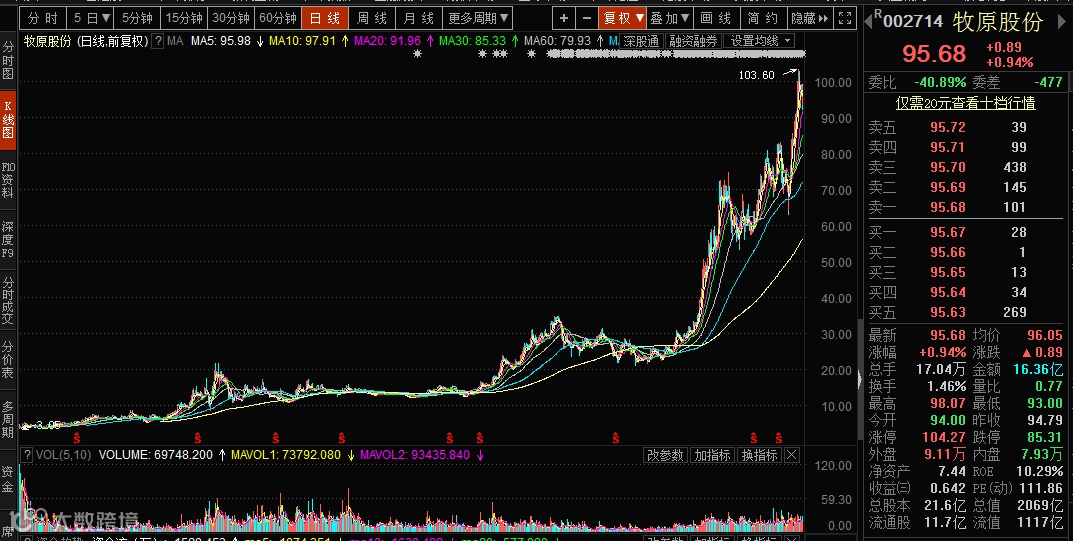Click the panel collapse handle right of chart
The width and height of the screenshot is (1073, 541).
click(x=860, y=379)
